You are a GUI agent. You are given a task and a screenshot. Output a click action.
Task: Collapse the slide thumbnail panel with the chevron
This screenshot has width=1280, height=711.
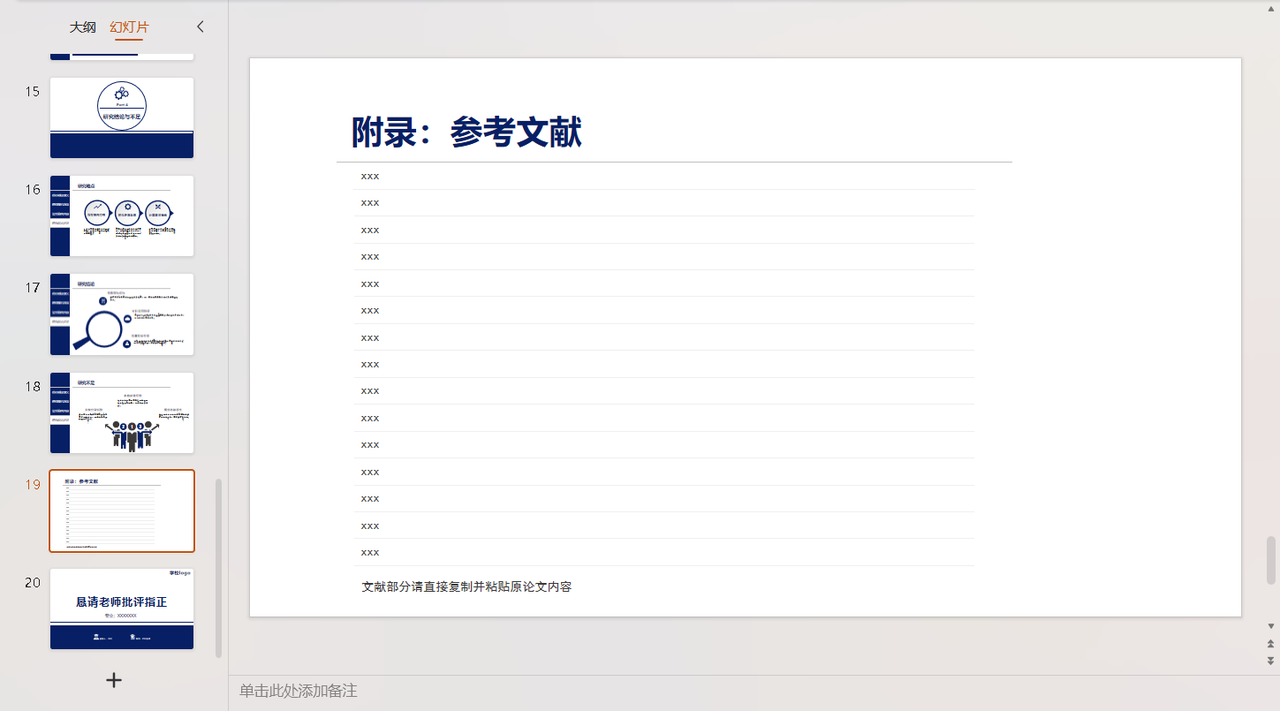(x=200, y=27)
